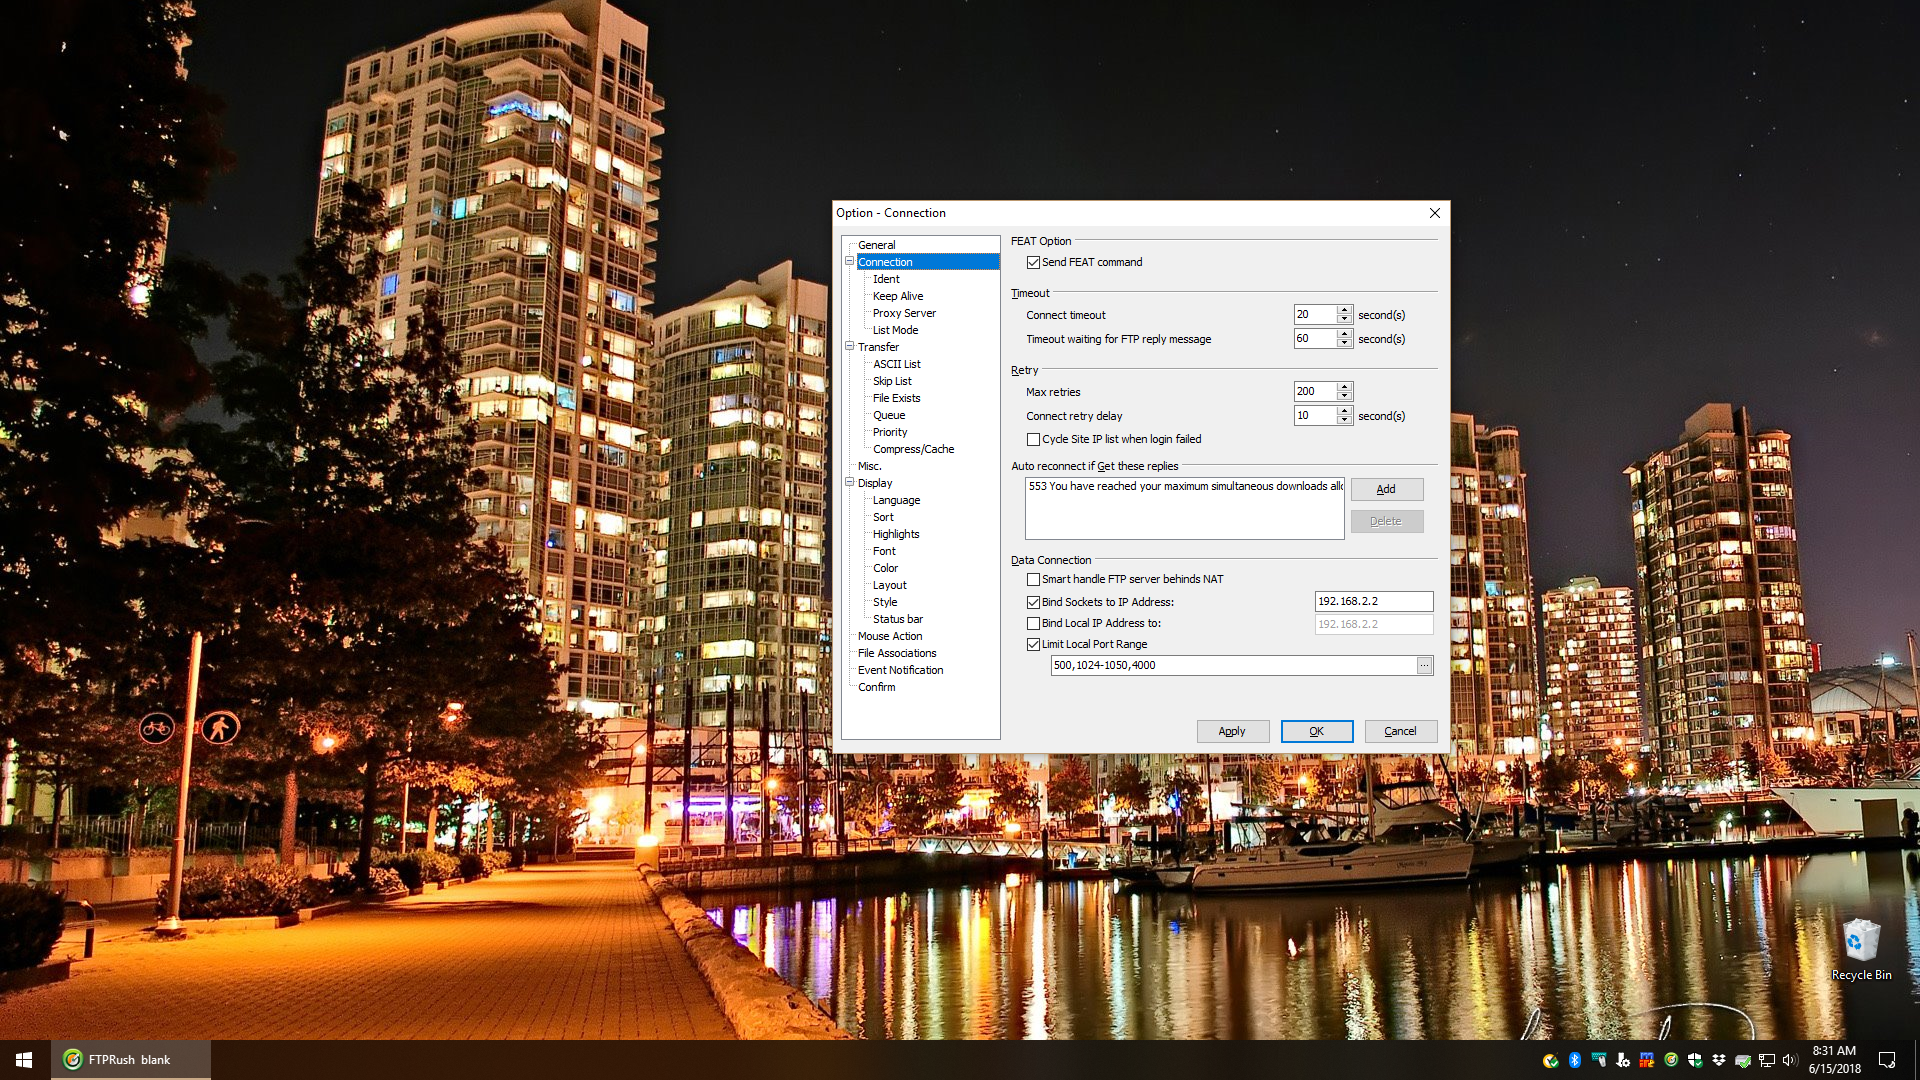Select Compress/Cache in the tree
The image size is (1920, 1080).
click(913, 449)
